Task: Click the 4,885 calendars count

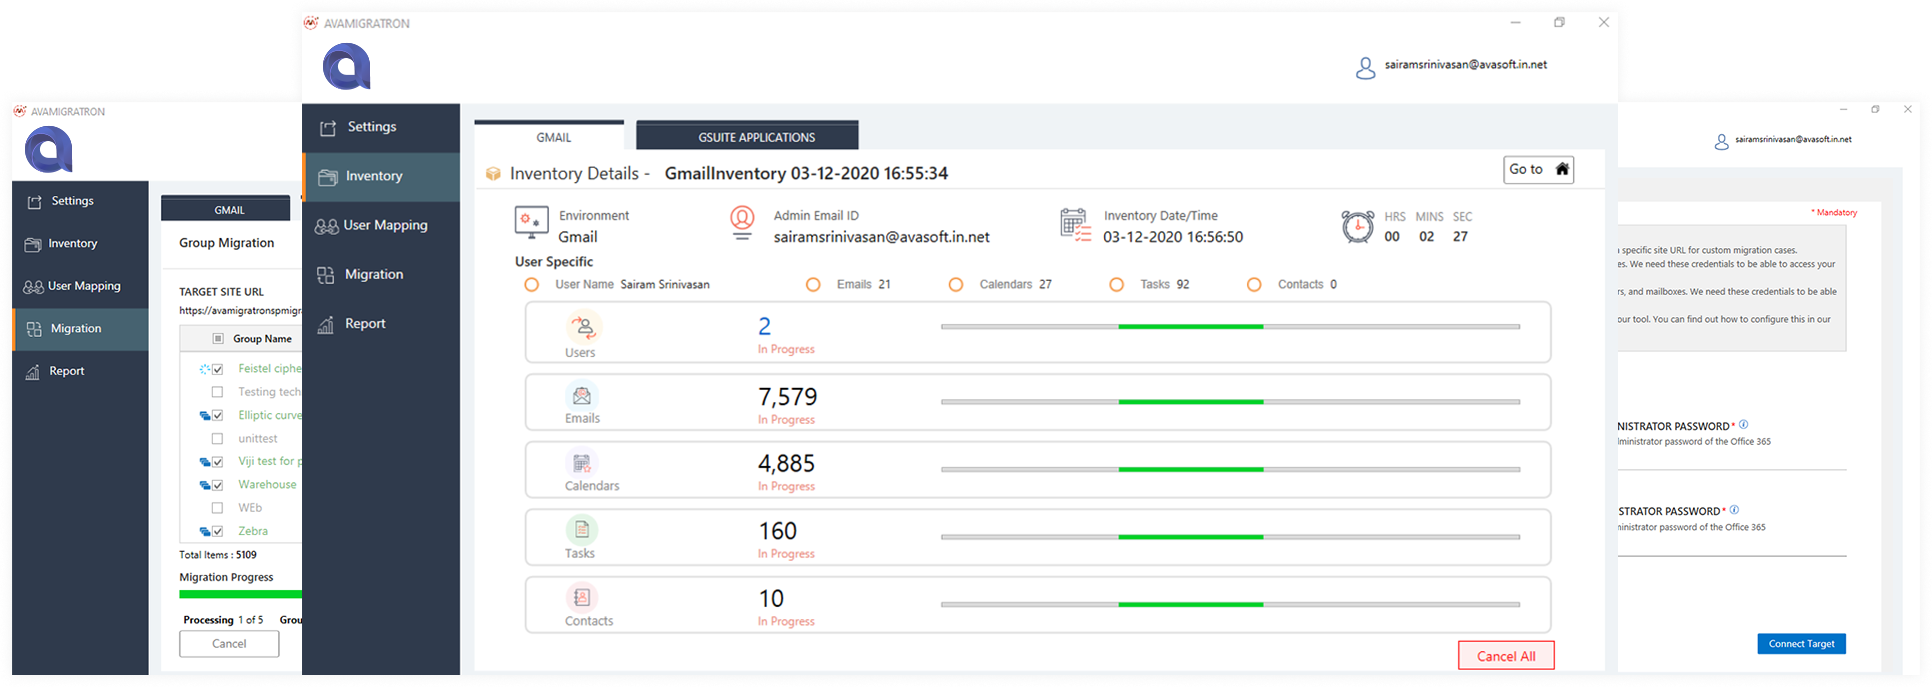Action: [786, 464]
